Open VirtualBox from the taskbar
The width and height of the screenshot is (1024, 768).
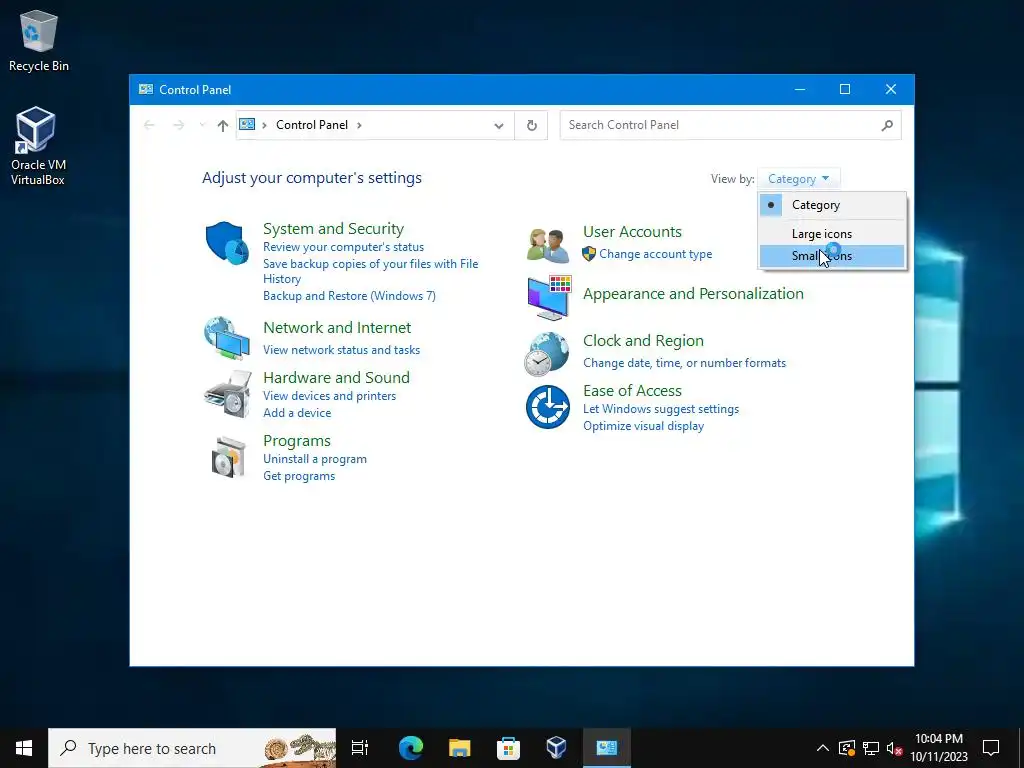(x=556, y=748)
